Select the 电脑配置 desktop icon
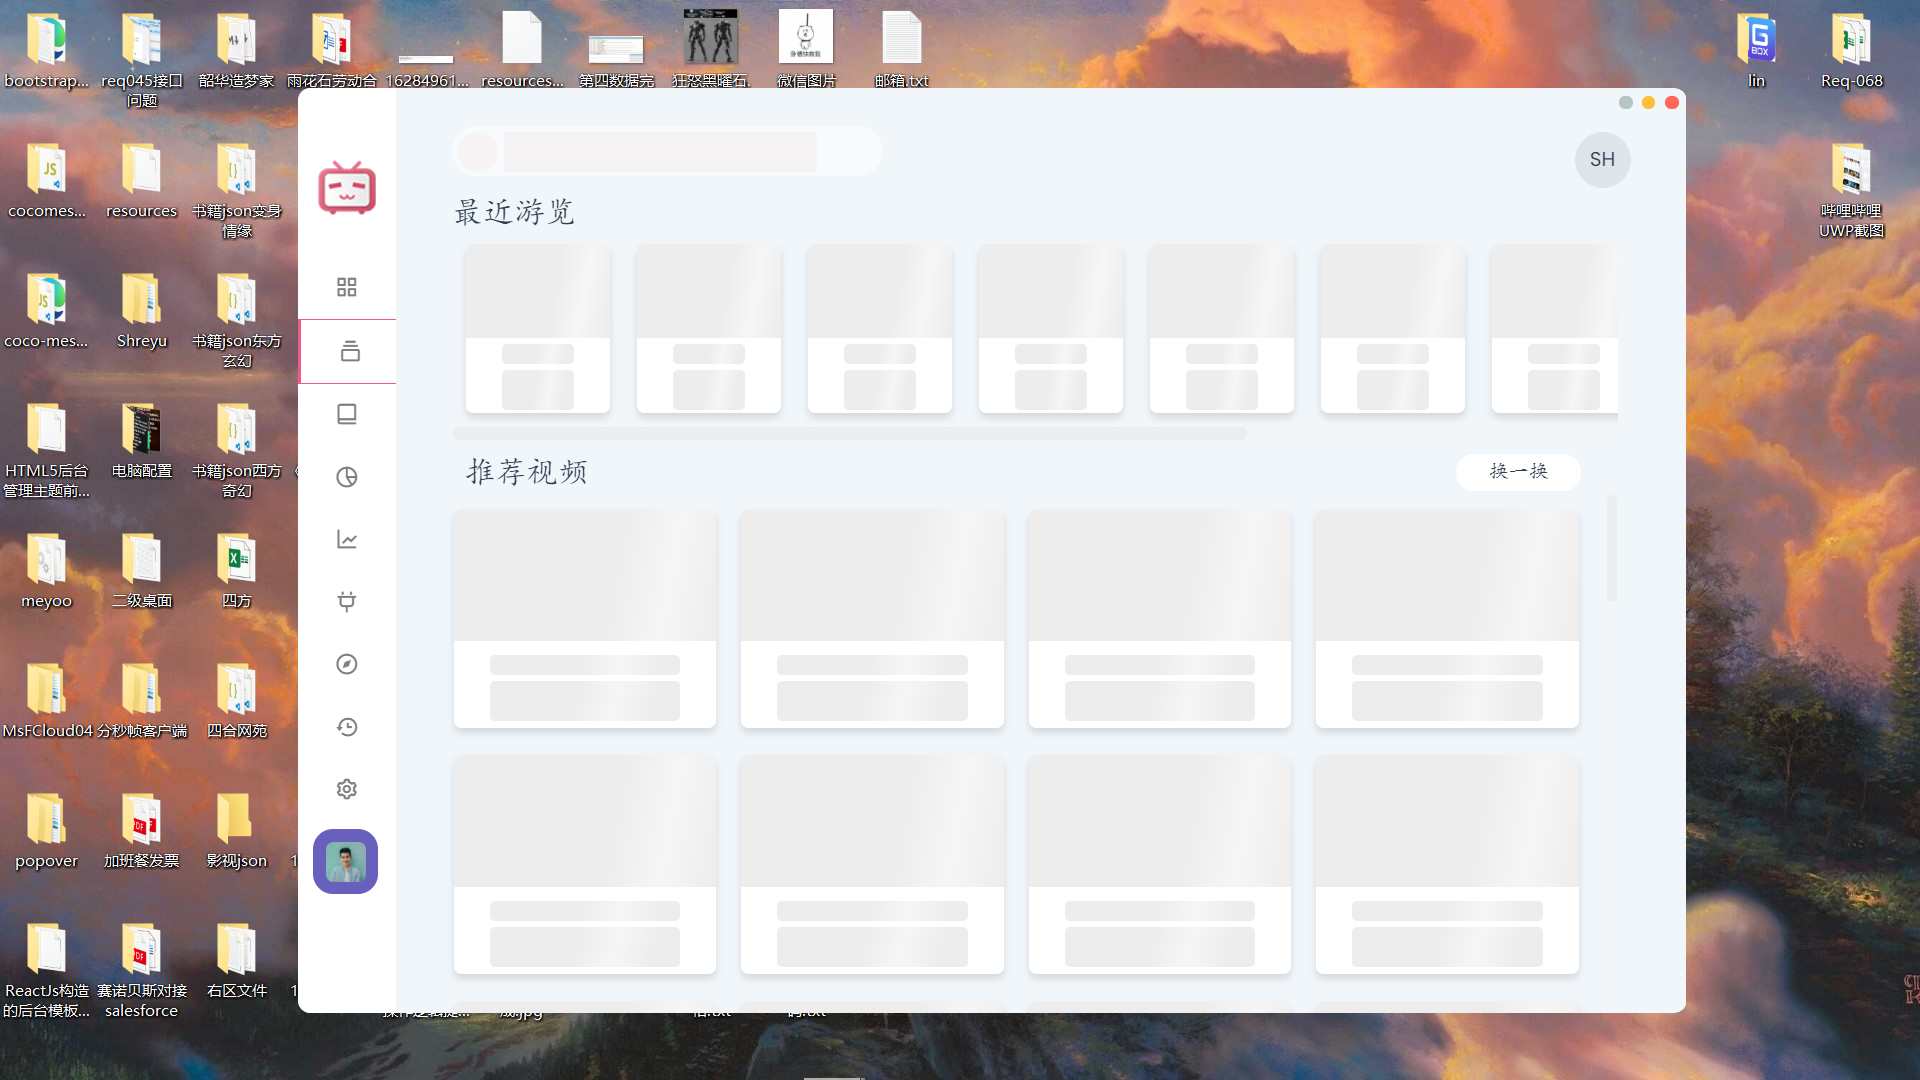Viewport: 1920px width, 1080px height. [141, 440]
